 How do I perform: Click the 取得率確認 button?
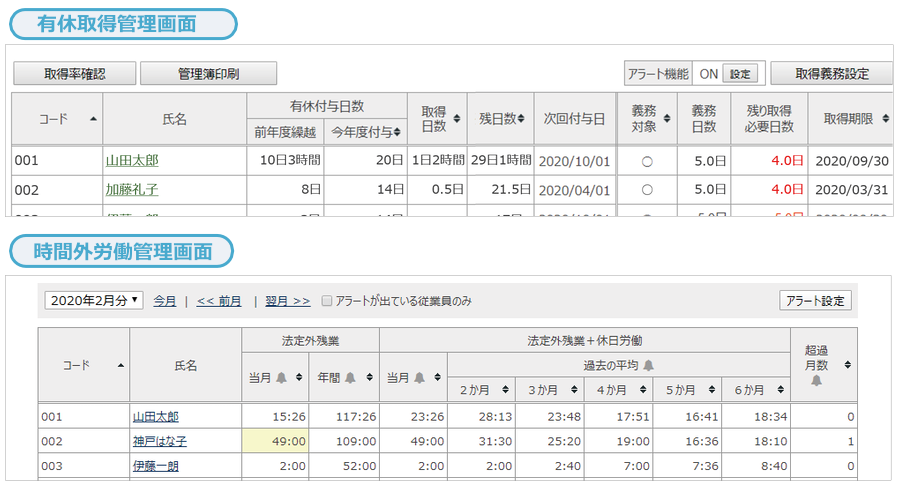pyautogui.click(x=74, y=74)
